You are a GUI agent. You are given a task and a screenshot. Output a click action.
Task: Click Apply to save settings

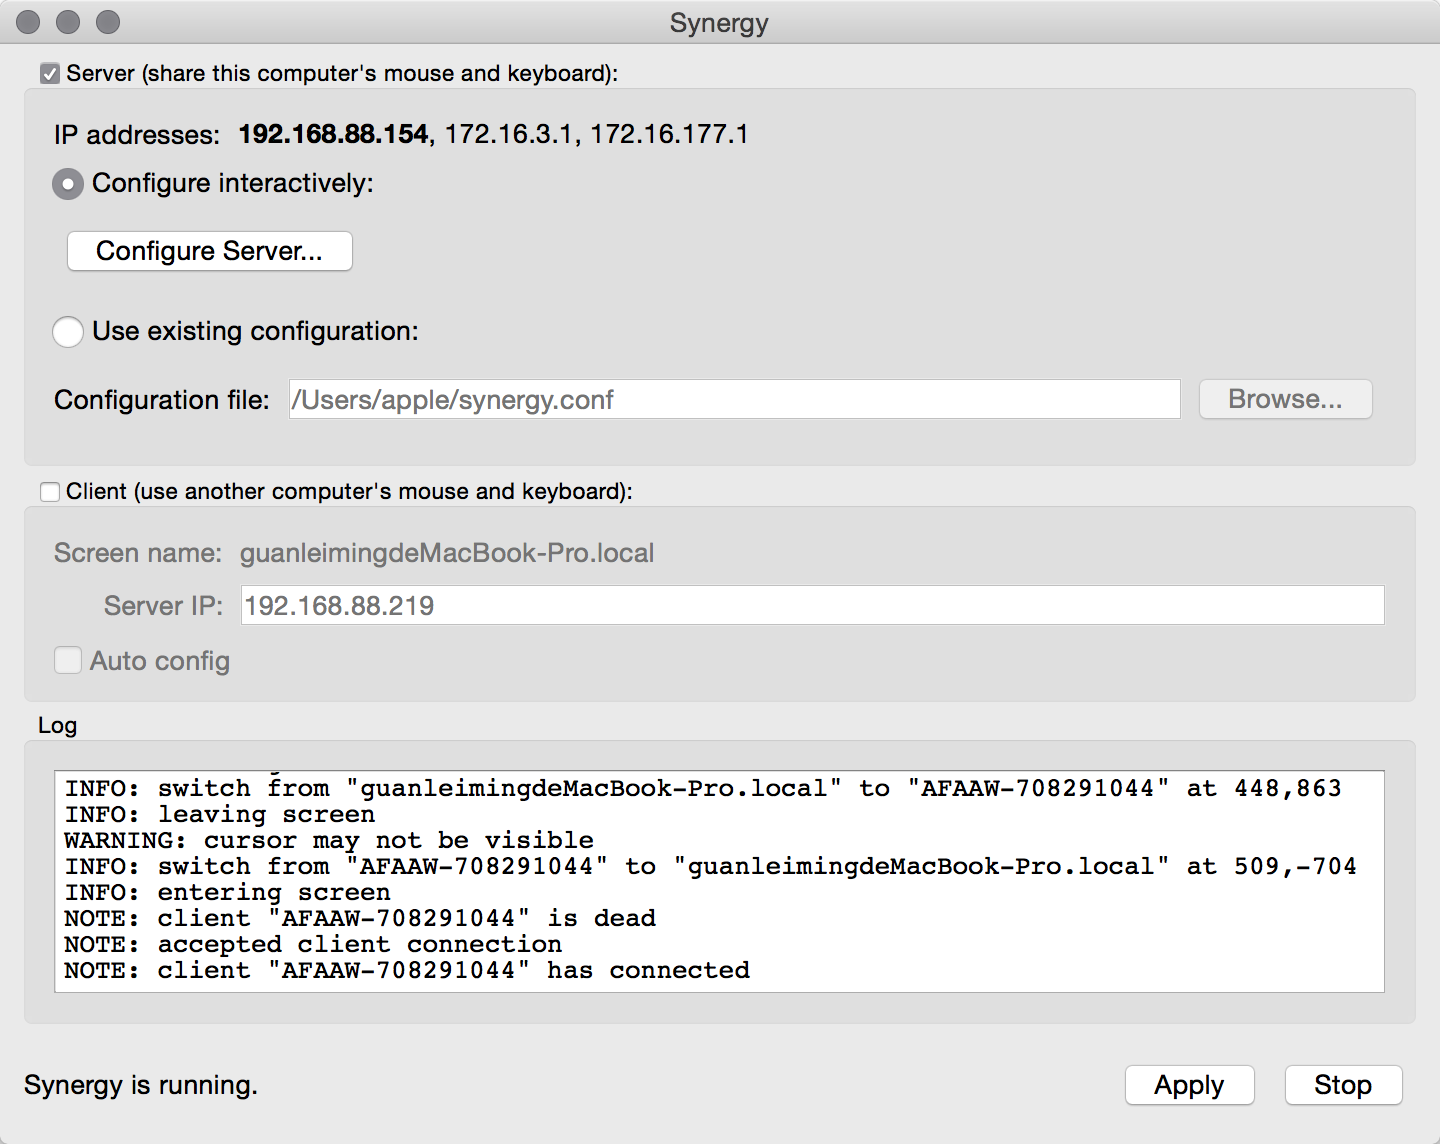1189,1085
